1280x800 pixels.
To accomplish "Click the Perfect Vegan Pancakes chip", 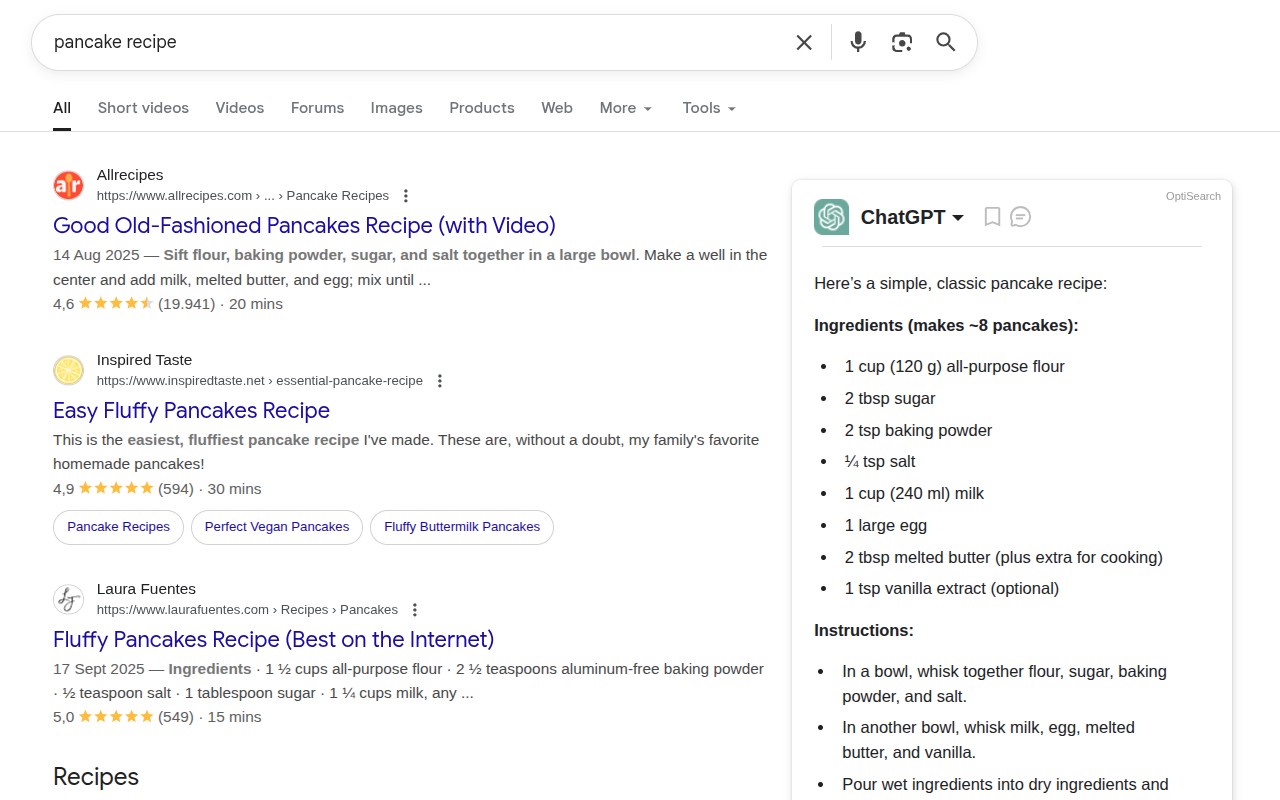I will [x=277, y=527].
